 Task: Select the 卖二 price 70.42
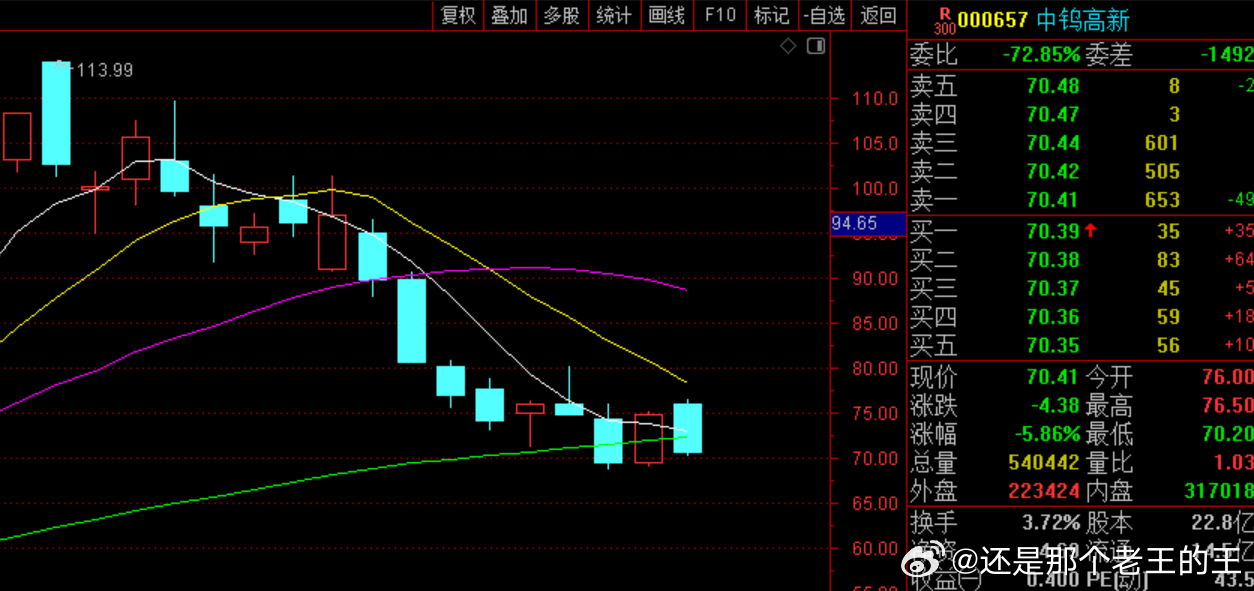pyautogui.click(x=1053, y=171)
